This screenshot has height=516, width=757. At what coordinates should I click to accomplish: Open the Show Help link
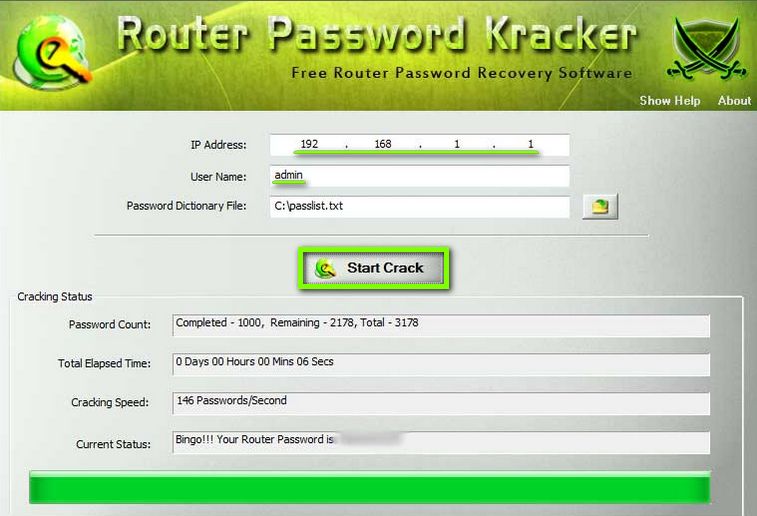[x=670, y=100]
